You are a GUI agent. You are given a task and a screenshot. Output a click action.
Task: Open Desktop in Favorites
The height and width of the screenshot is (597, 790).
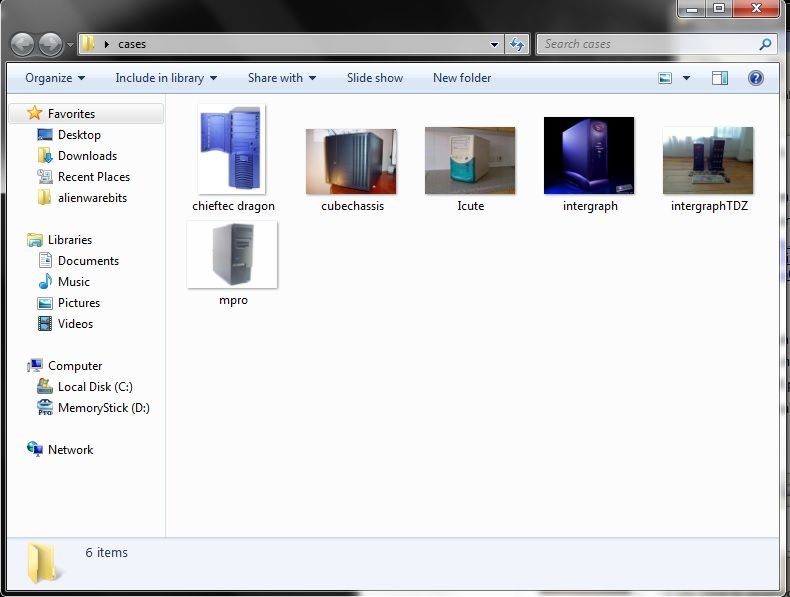click(79, 135)
